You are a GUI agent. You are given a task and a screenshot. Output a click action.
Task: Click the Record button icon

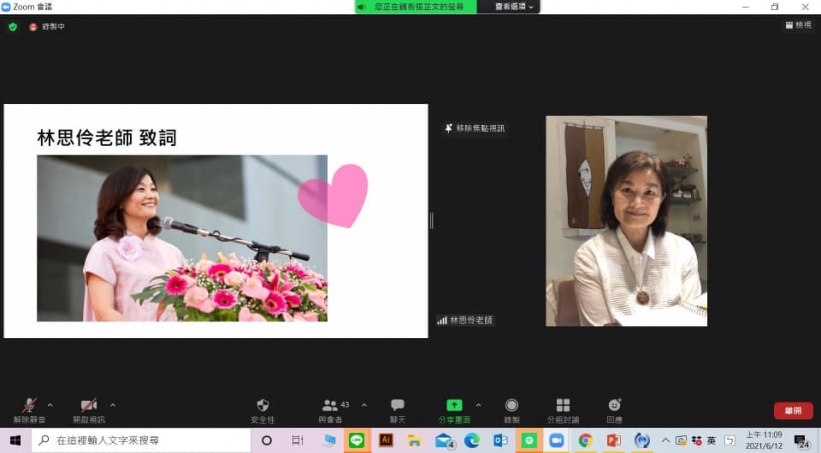[512, 406]
